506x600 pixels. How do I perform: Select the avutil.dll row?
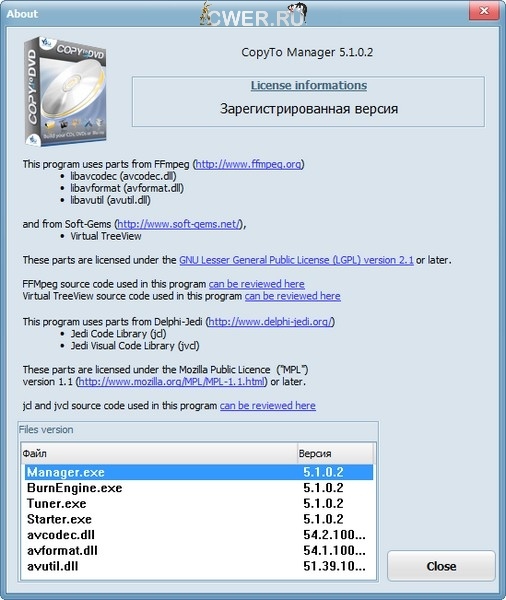point(199,566)
